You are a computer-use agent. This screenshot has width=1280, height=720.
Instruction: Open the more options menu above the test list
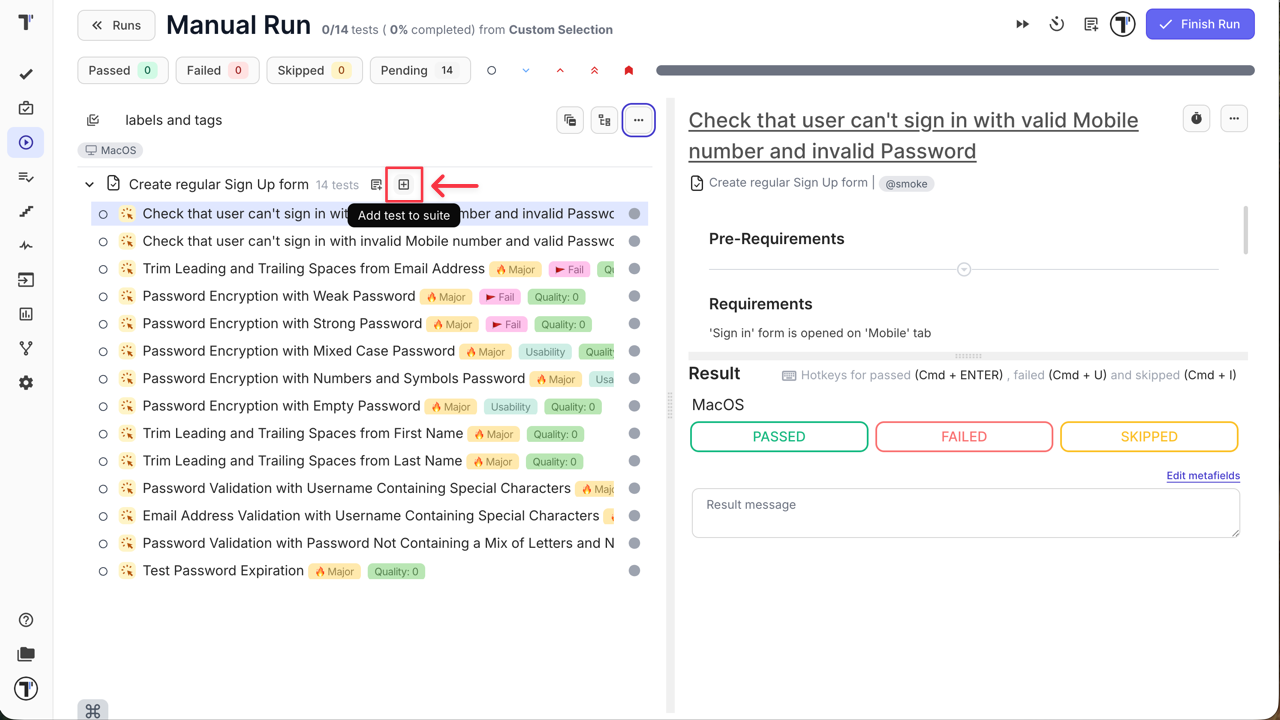638,119
